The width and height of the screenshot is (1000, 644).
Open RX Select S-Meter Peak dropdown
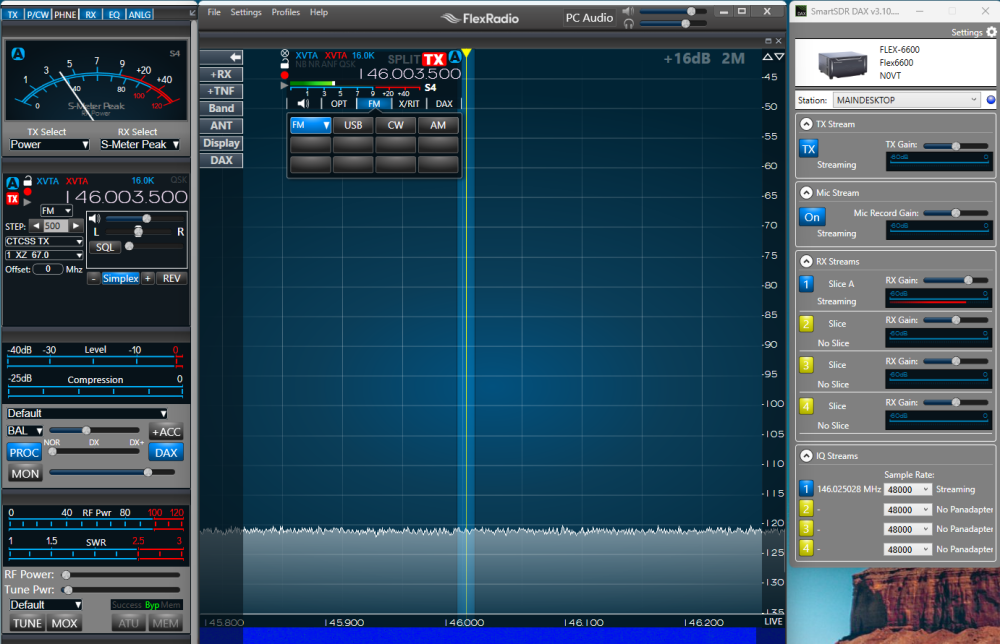140,145
